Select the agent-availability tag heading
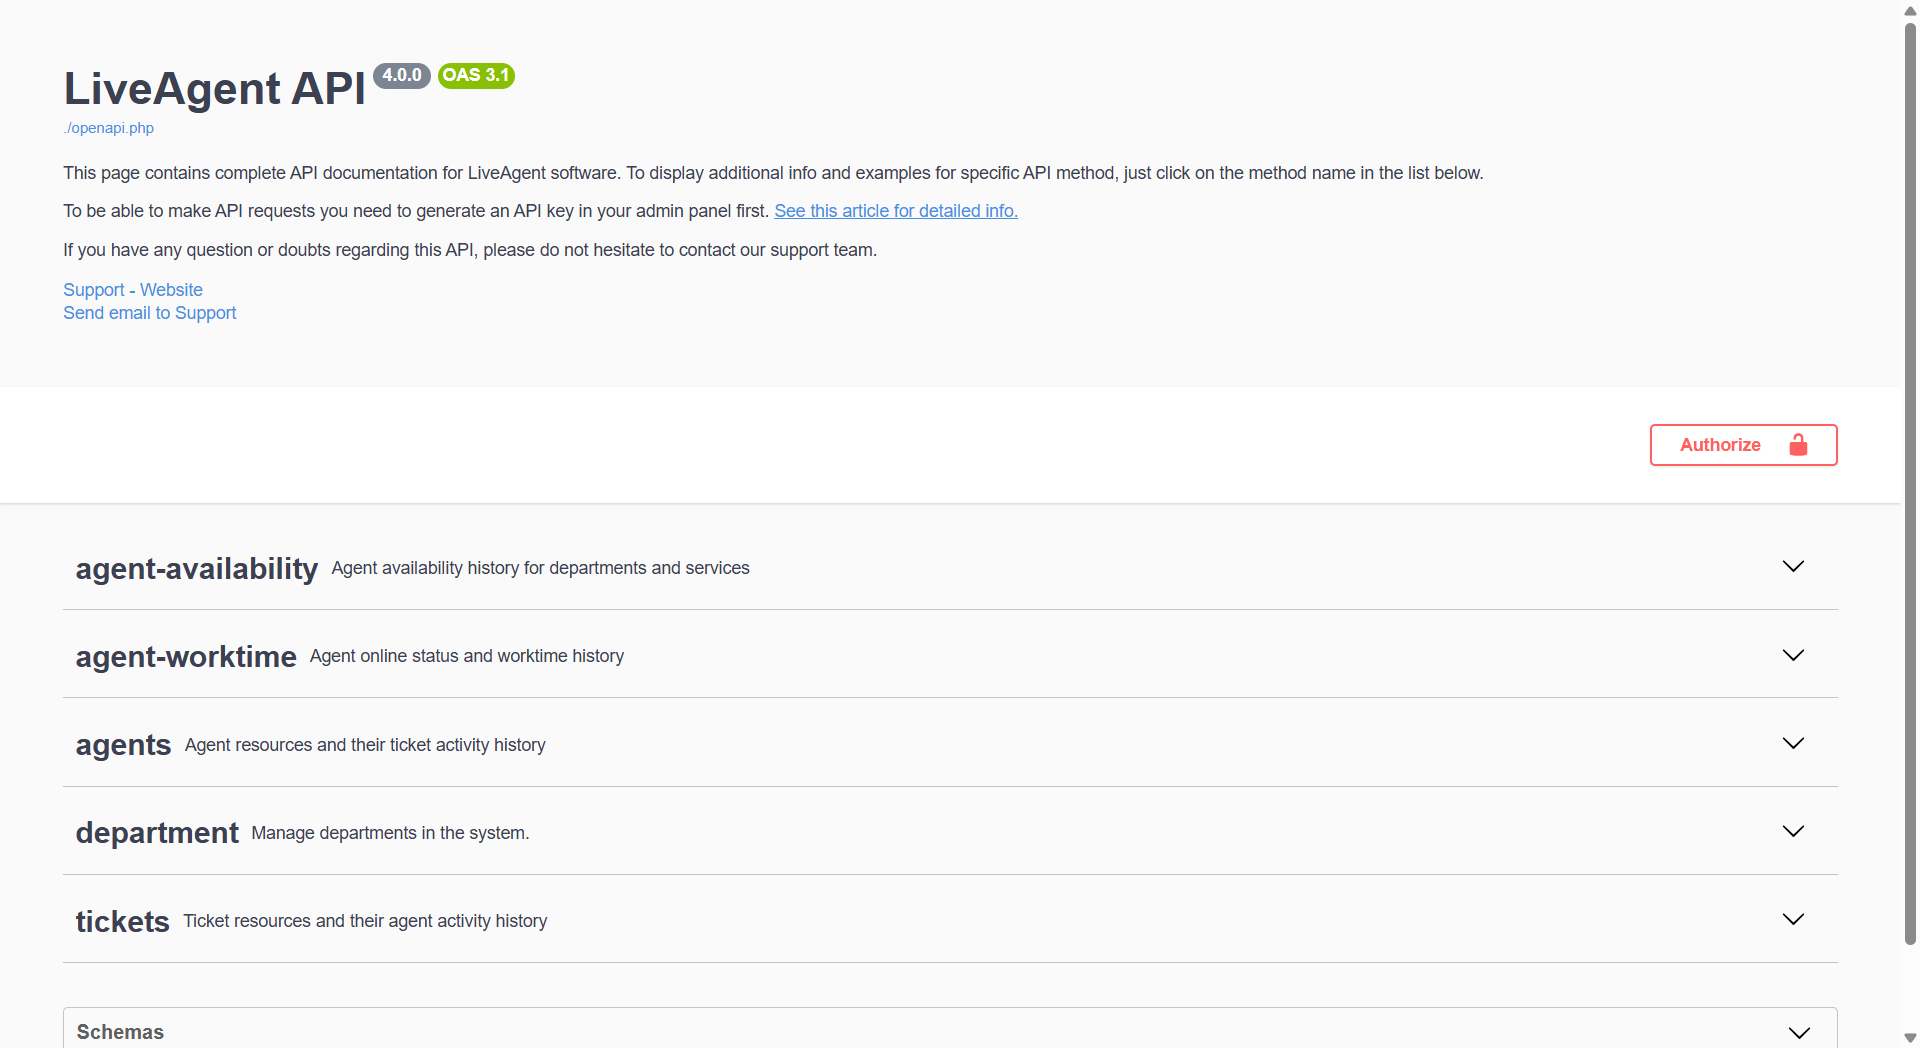 [x=197, y=568]
